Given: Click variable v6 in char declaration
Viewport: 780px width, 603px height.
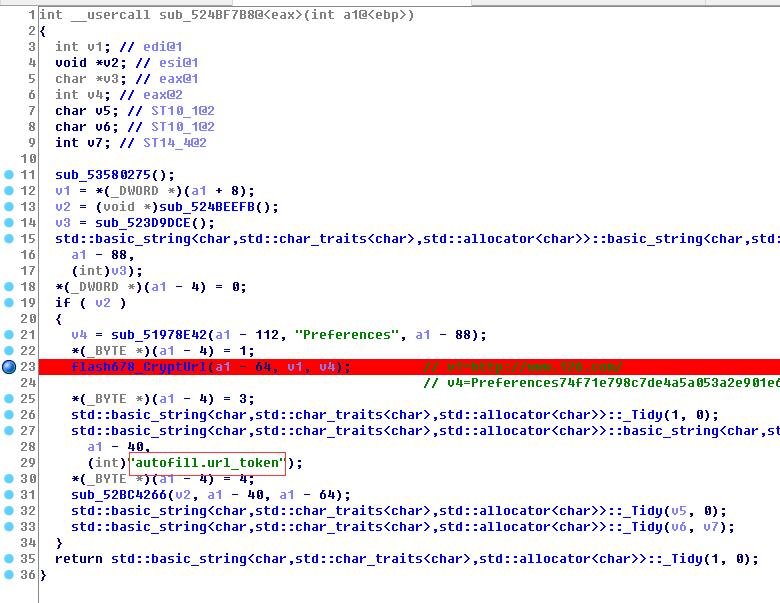Looking at the screenshot, I should point(103,126).
